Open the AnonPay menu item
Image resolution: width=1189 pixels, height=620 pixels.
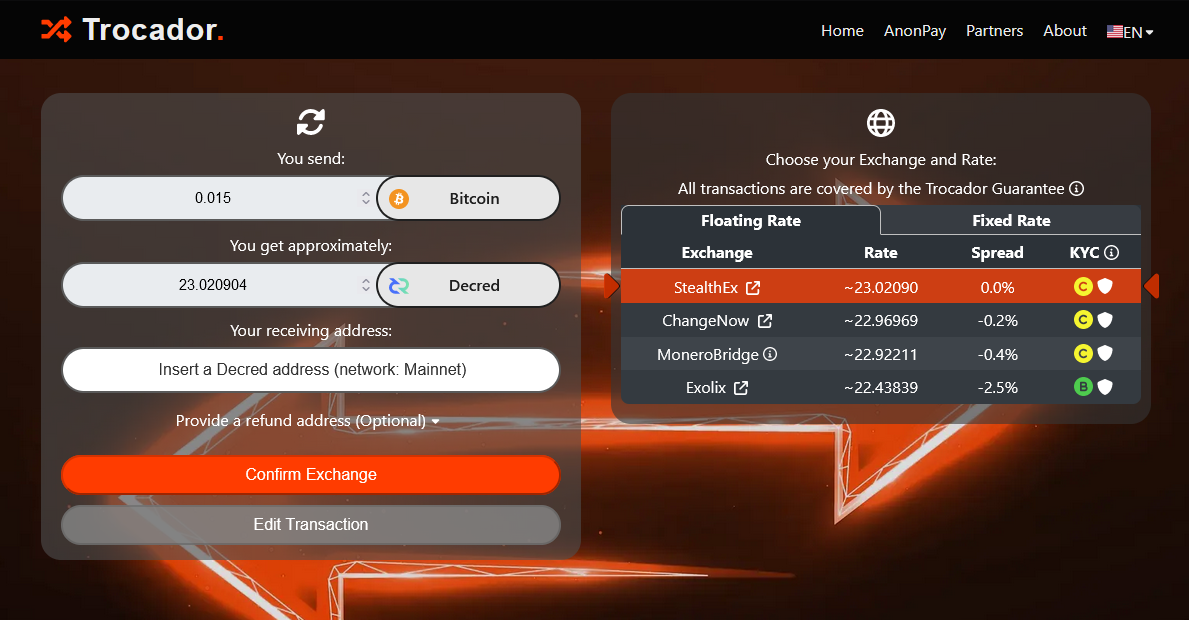coord(914,31)
